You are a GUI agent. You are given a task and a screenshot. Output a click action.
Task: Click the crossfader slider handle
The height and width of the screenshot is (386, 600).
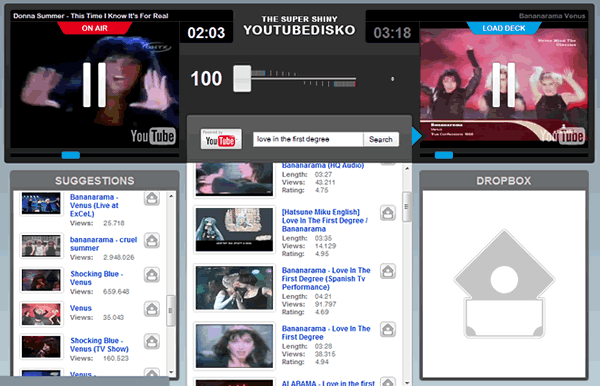pyautogui.click(x=242, y=78)
